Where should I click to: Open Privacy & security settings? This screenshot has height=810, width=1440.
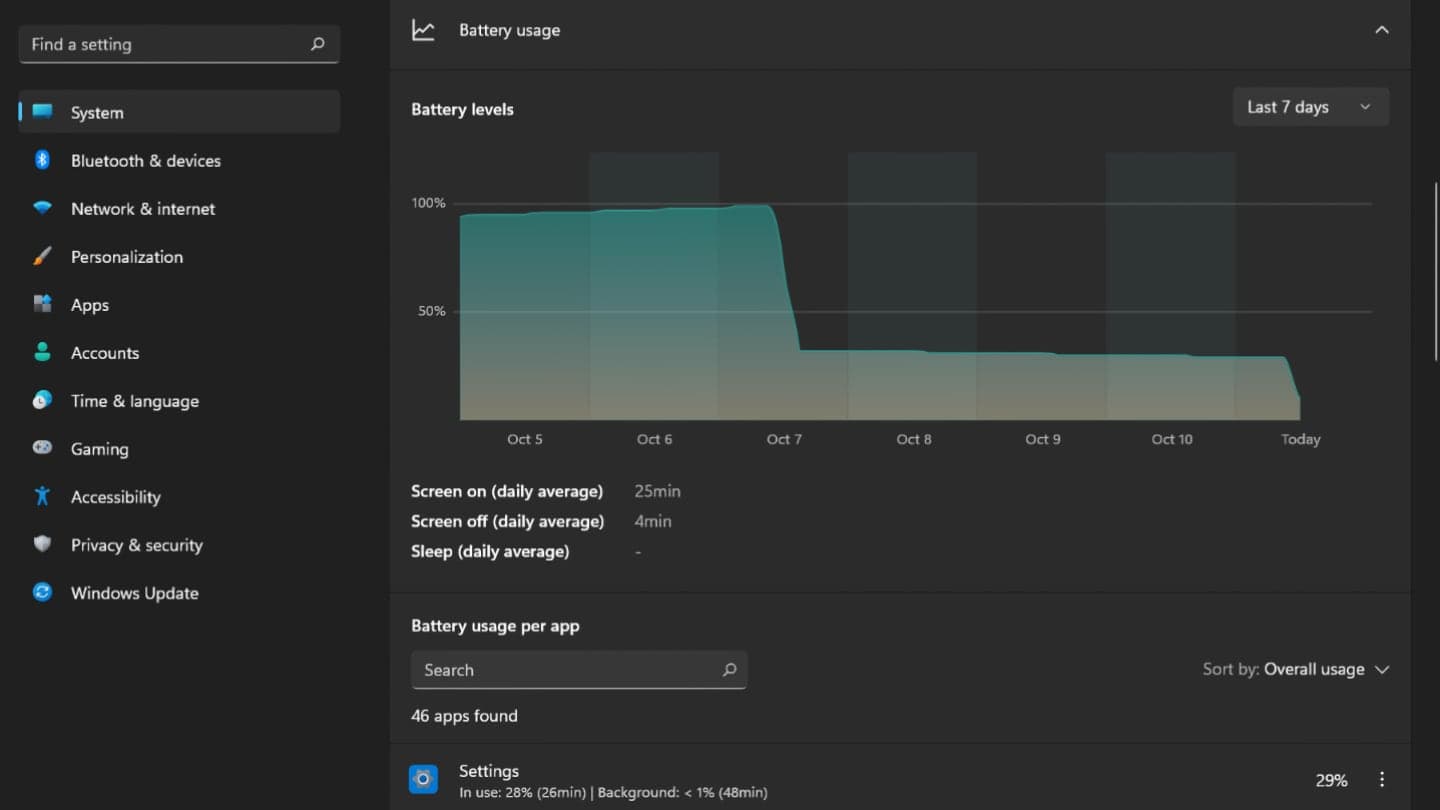tap(179, 544)
